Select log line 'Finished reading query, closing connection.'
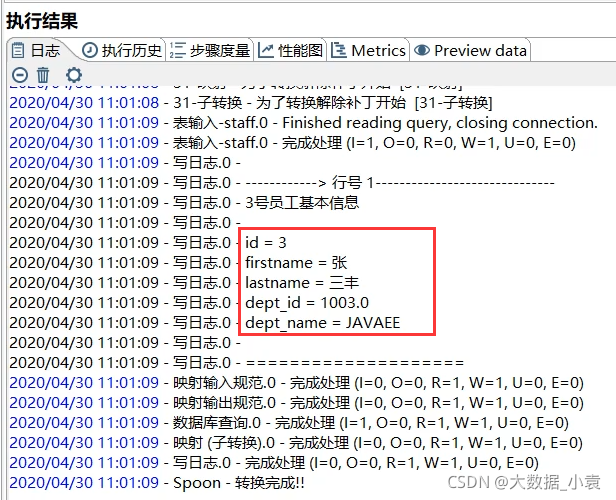Screen dimensions: 616x500 pyautogui.click(x=303, y=123)
